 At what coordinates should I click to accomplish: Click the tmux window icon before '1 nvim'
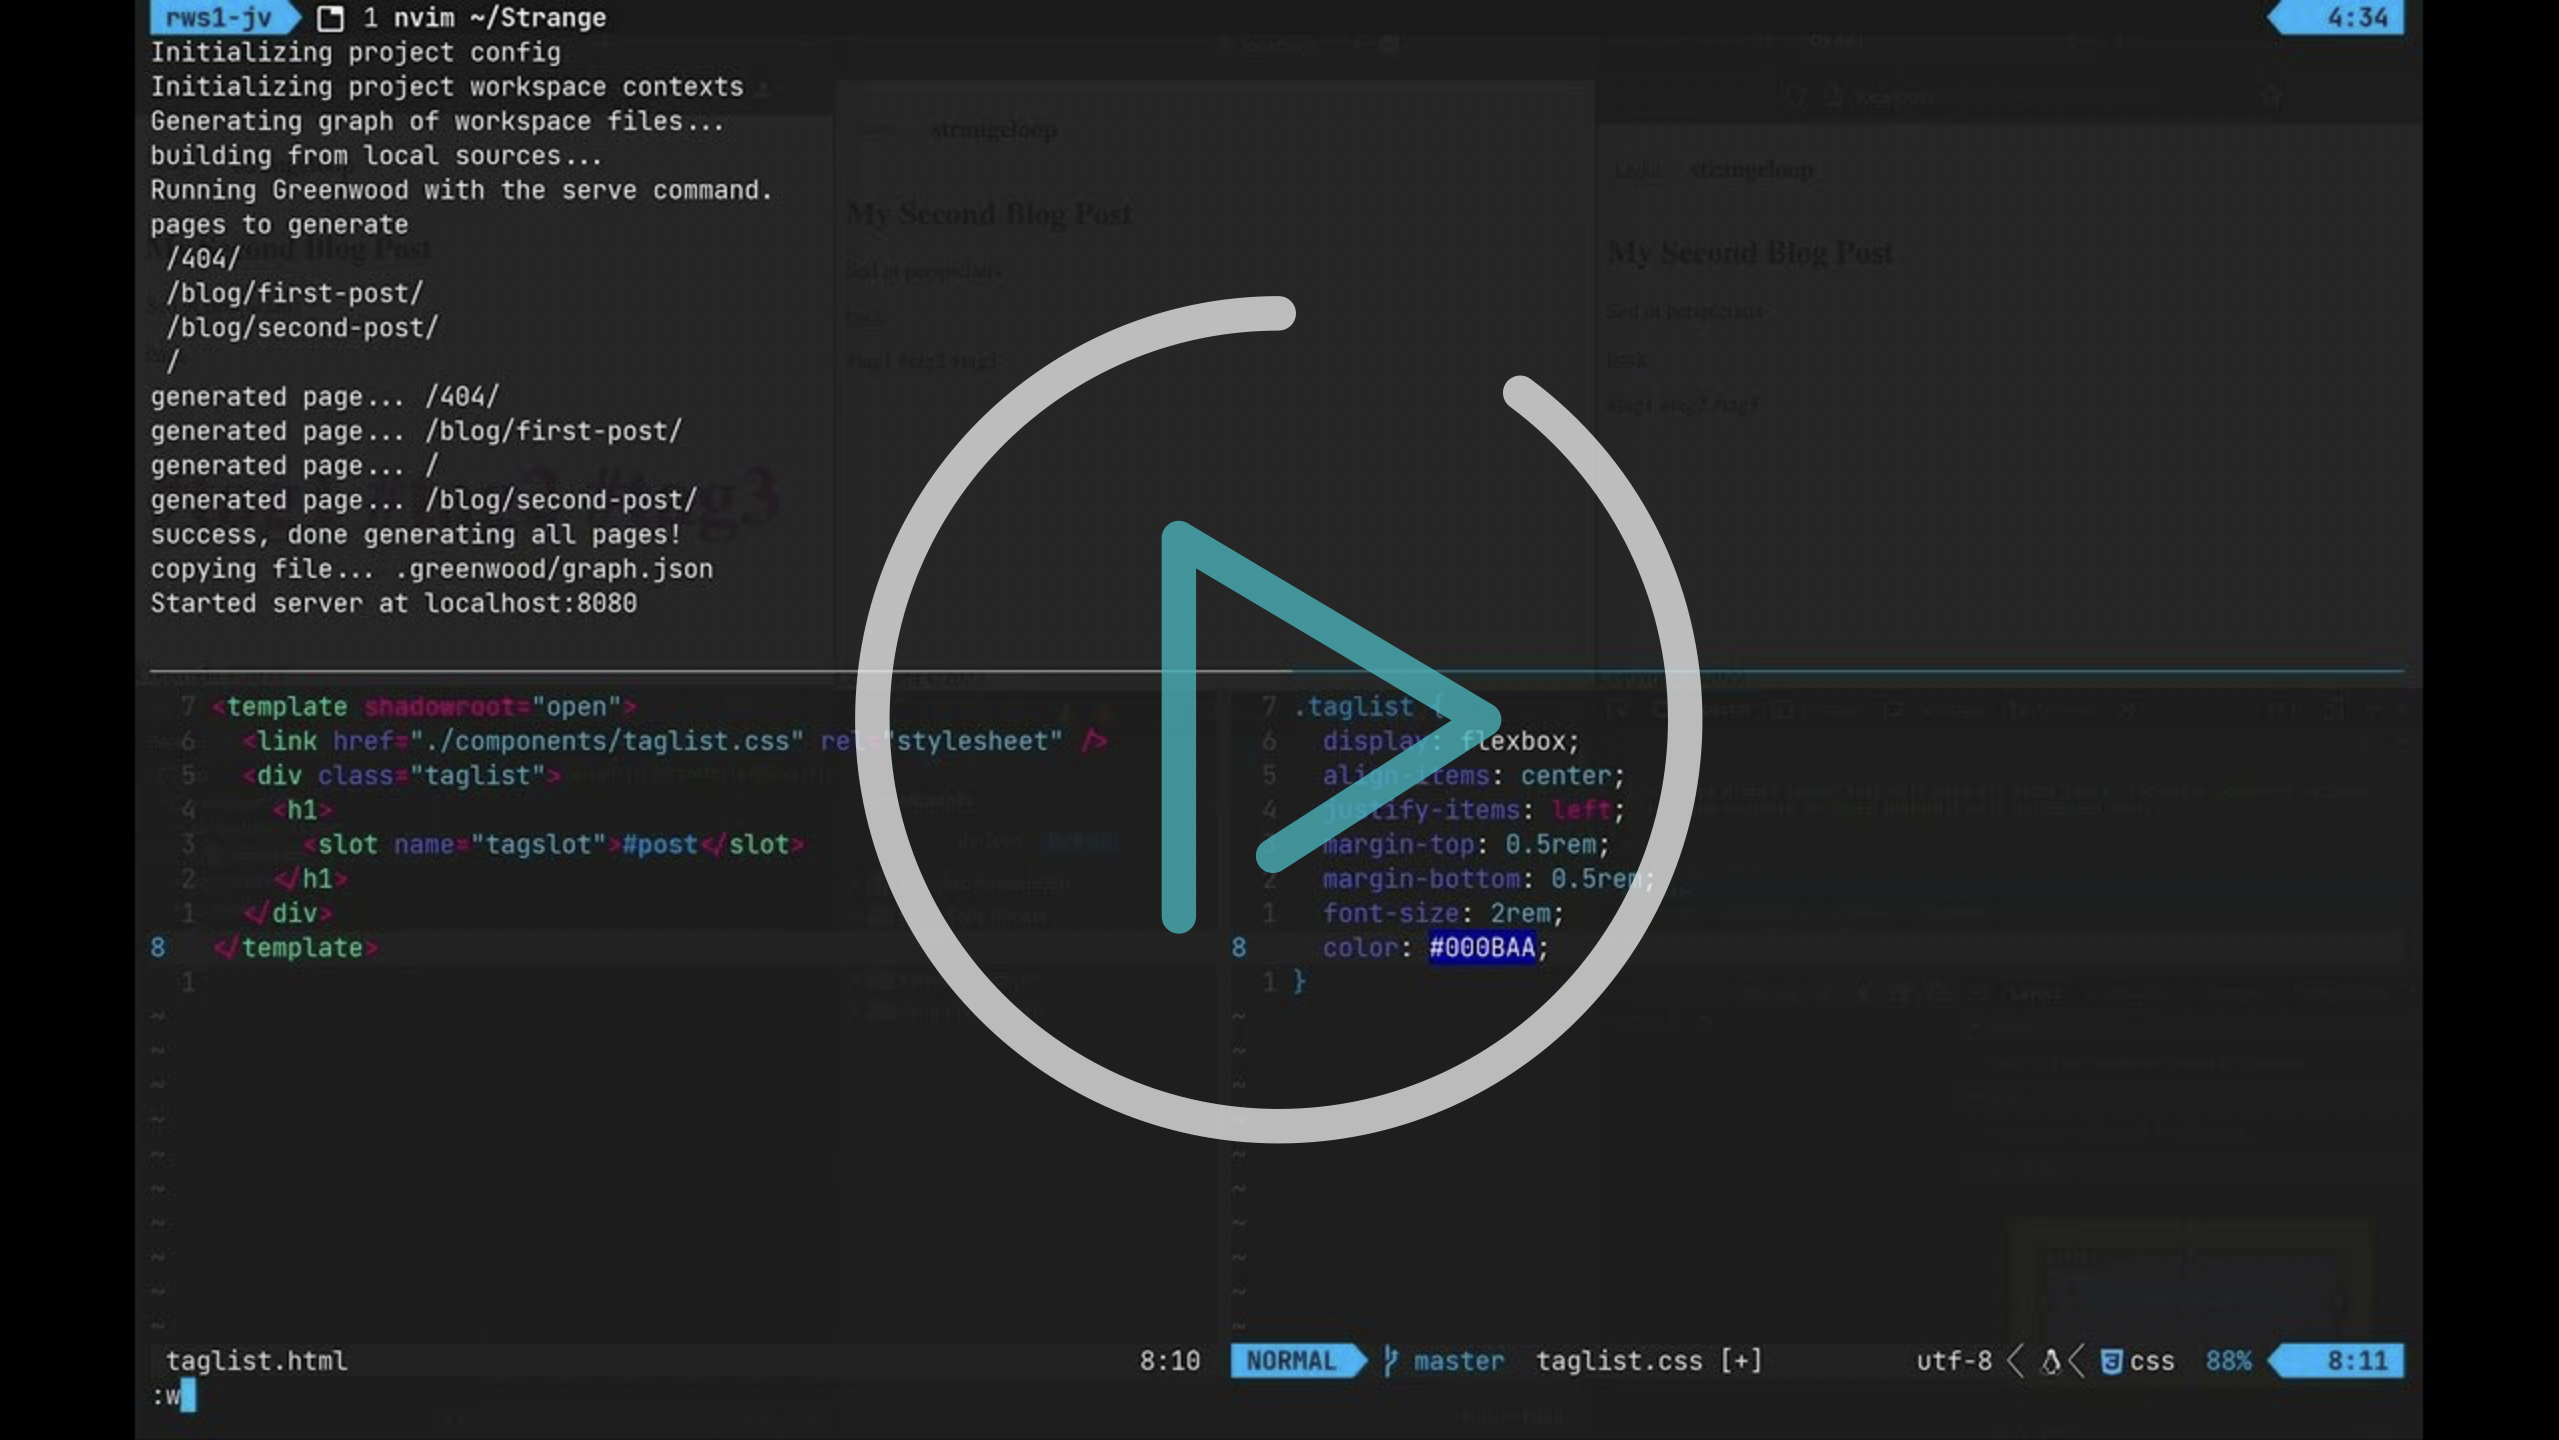tap(330, 18)
